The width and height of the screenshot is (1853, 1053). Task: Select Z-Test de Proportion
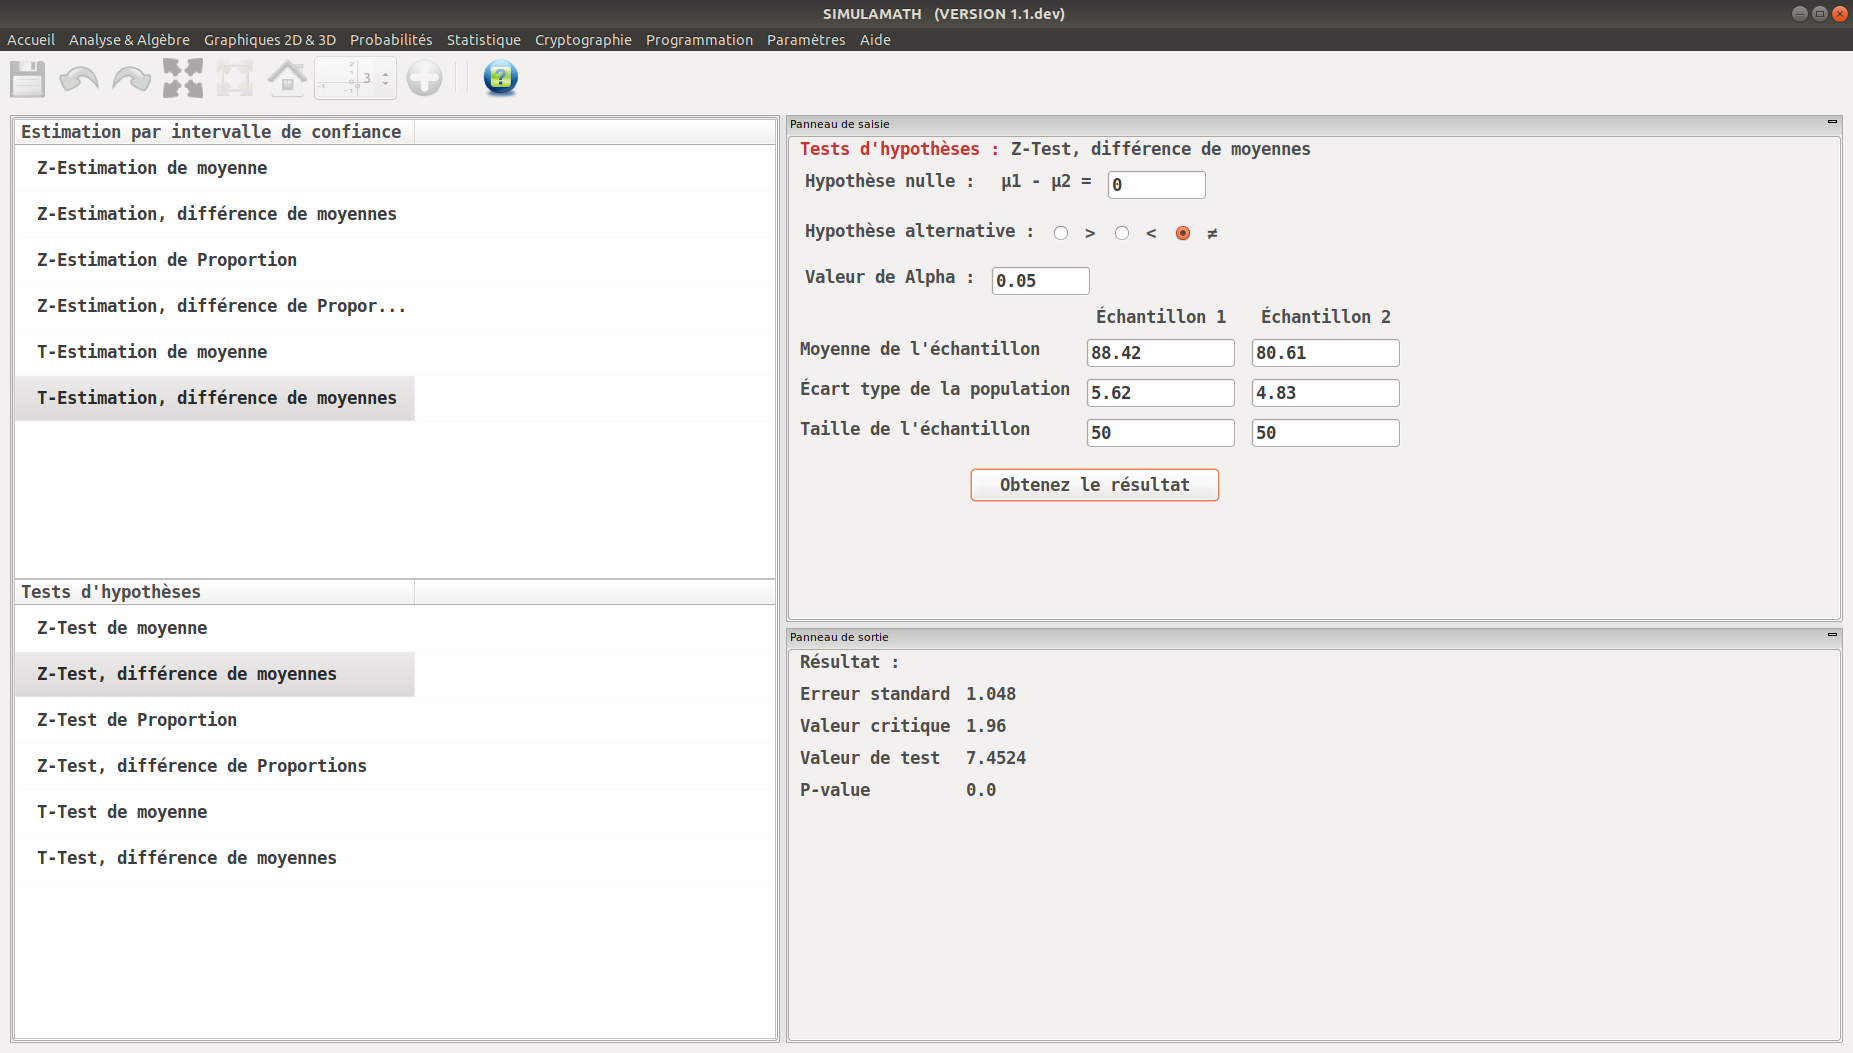[x=215, y=720]
